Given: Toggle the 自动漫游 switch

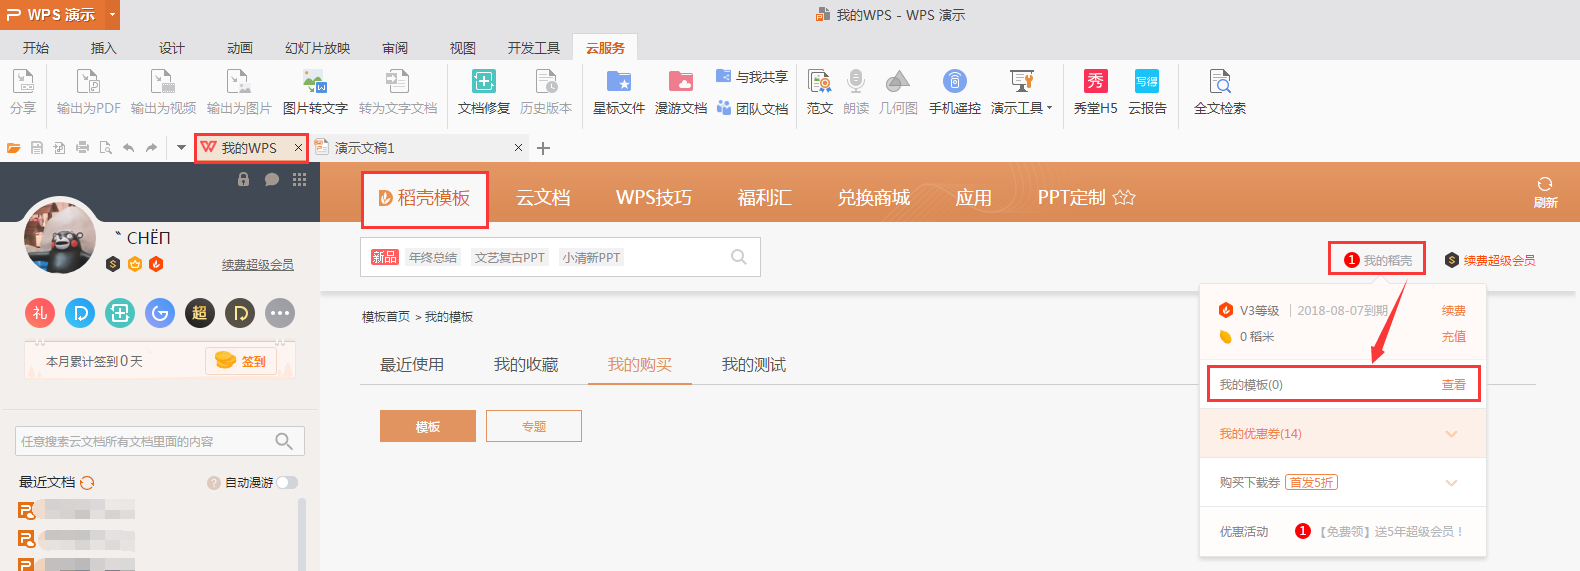Looking at the screenshot, I should click(287, 483).
